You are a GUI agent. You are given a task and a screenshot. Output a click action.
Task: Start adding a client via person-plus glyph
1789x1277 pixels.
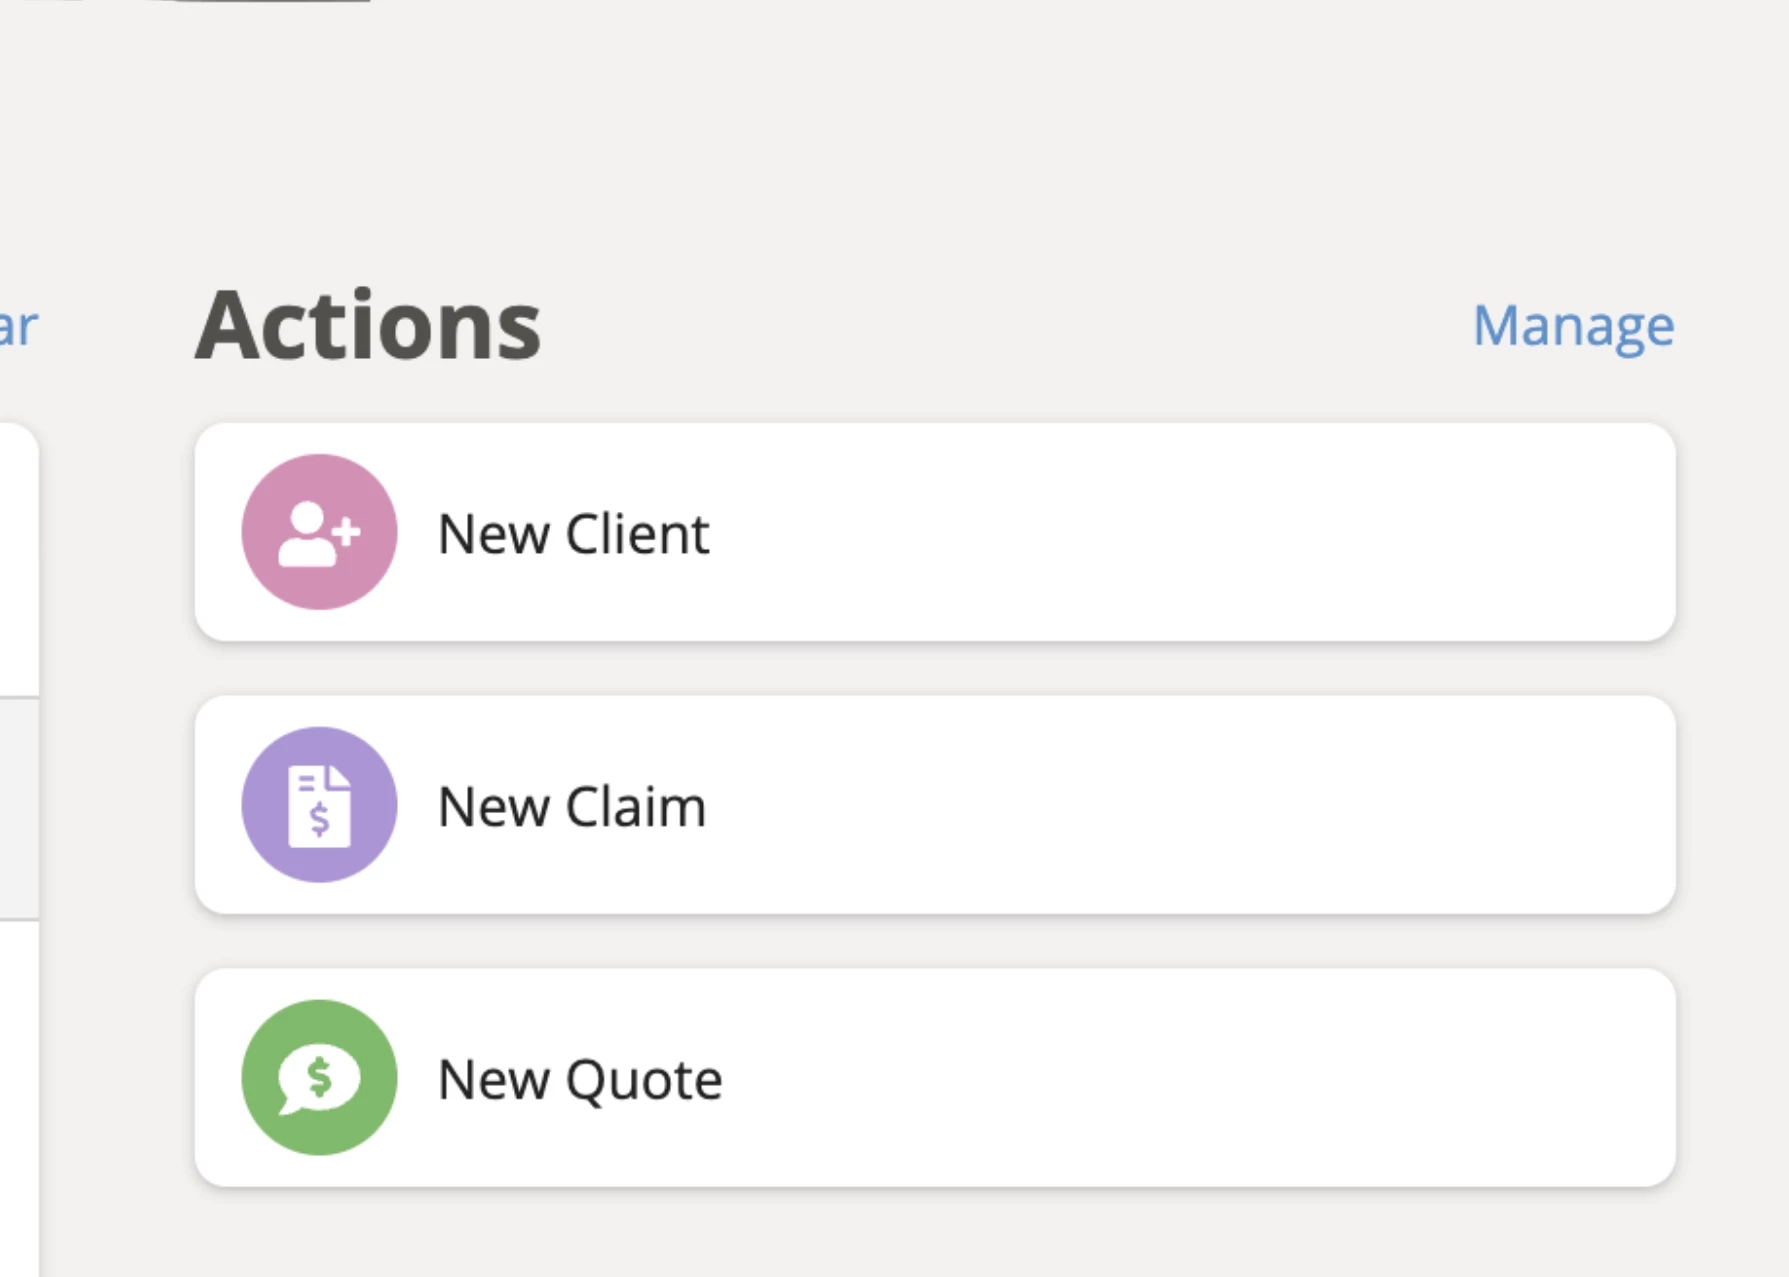click(319, 534)
